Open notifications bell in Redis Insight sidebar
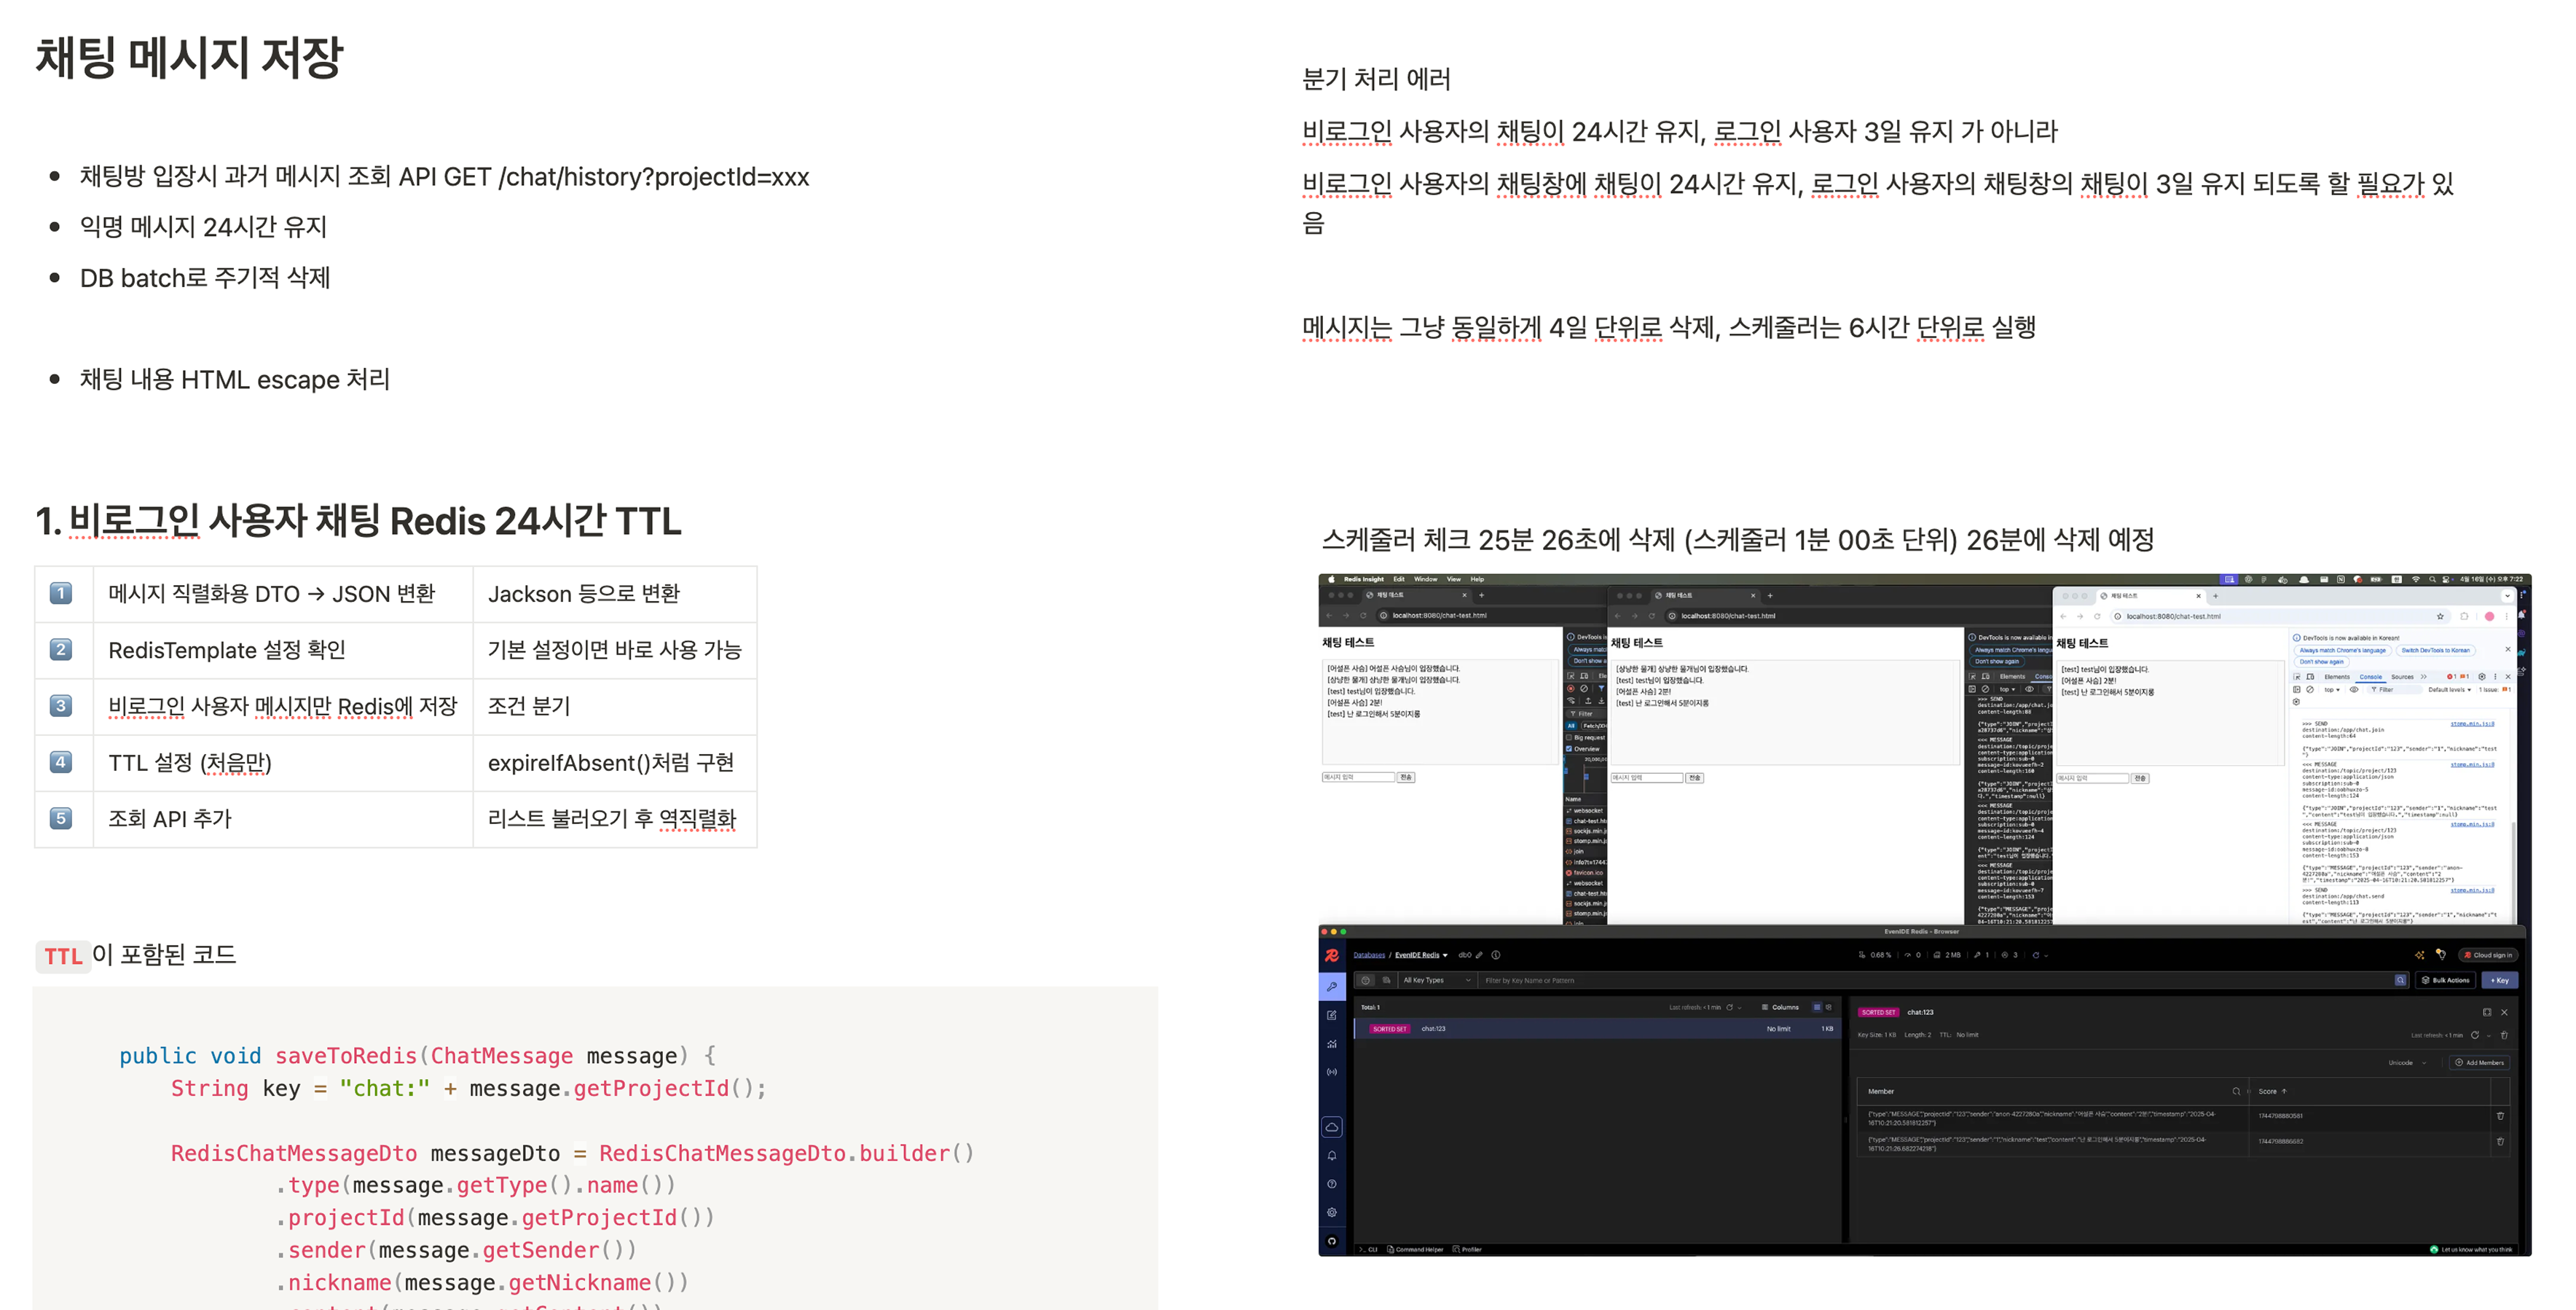 [1332, 1156]
